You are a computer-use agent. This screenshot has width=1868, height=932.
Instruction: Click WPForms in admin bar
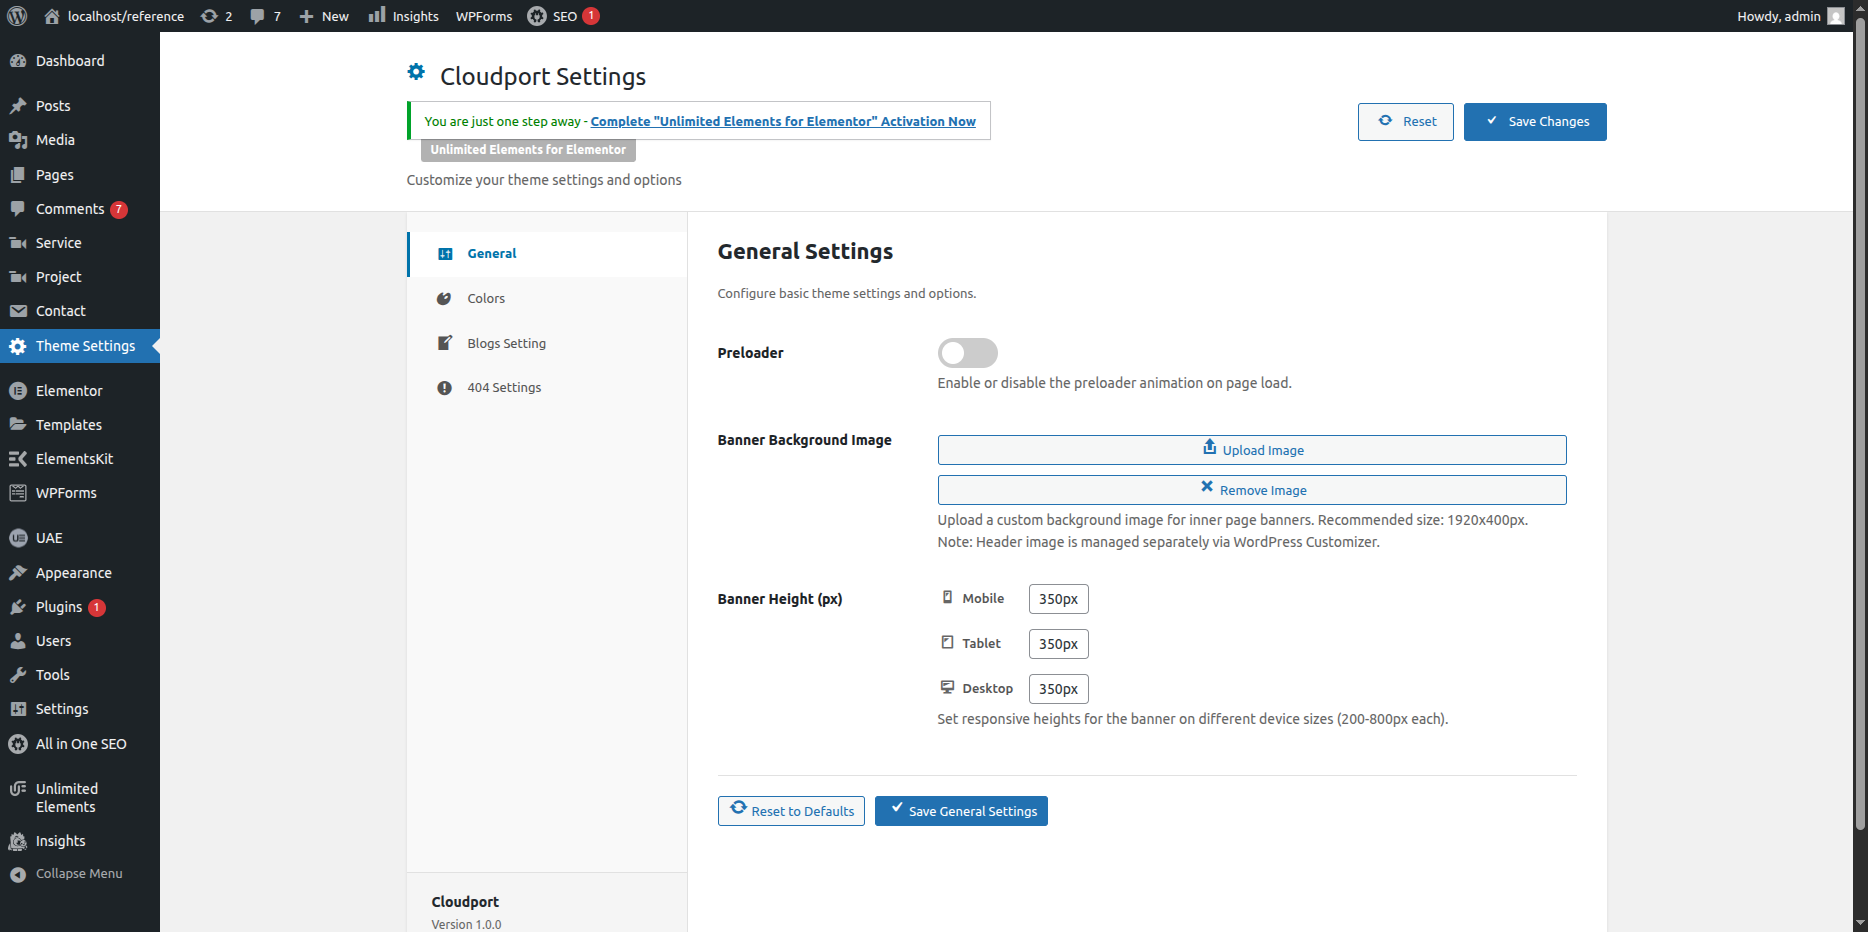coord(484,16)
